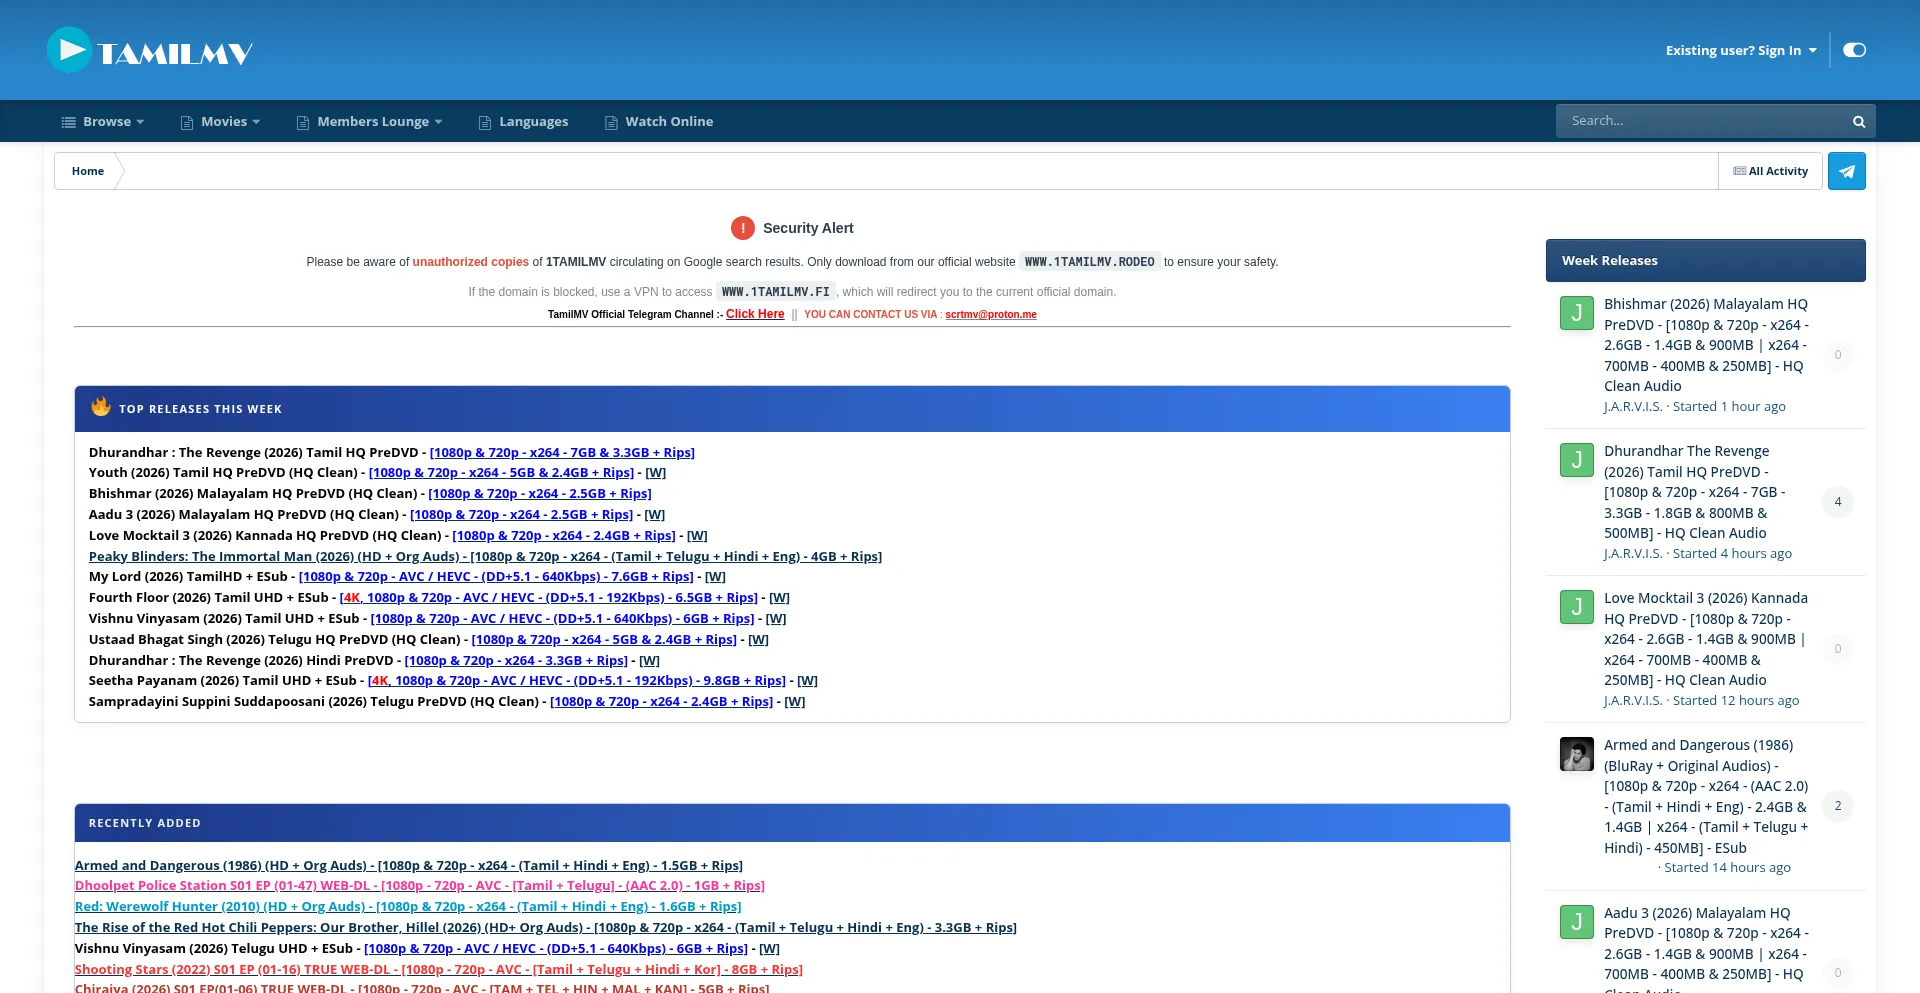Open Armed and Dangerous 1.5GB recently added link
The height and width of the screenshot is (993, 1920).
pyautogui.click(x=409, y=866)
